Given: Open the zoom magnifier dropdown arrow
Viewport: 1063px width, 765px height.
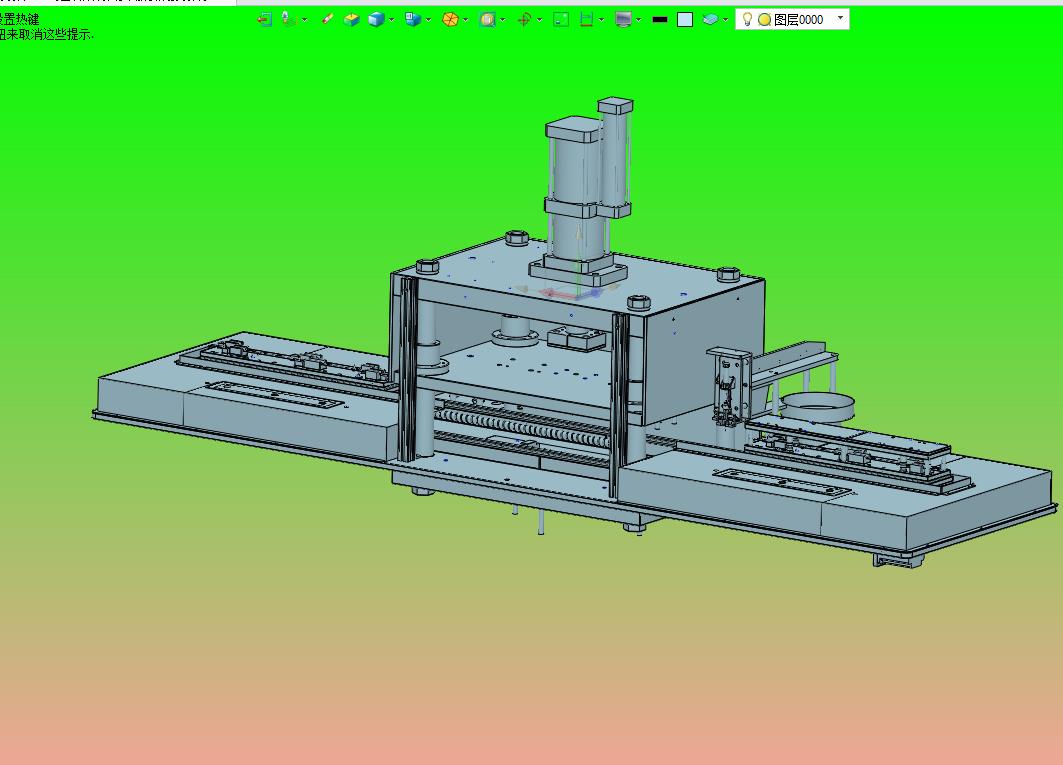Looking at the screenshot, I should pyautogui.click(x=502, y=20).
